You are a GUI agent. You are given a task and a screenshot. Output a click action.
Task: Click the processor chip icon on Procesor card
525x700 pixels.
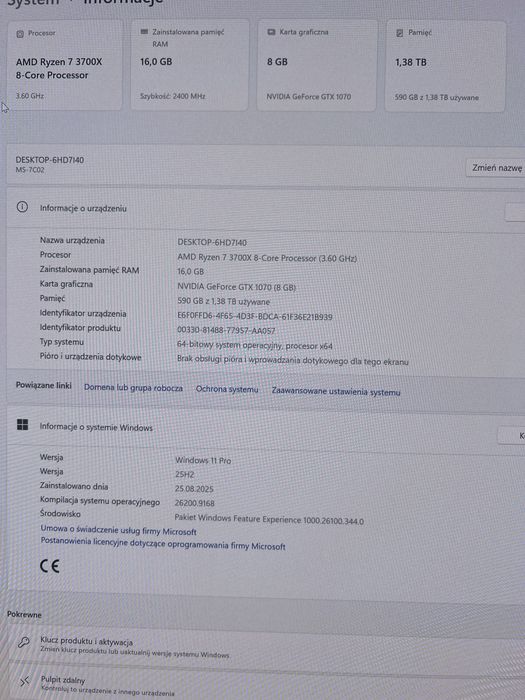pos(20,33)
